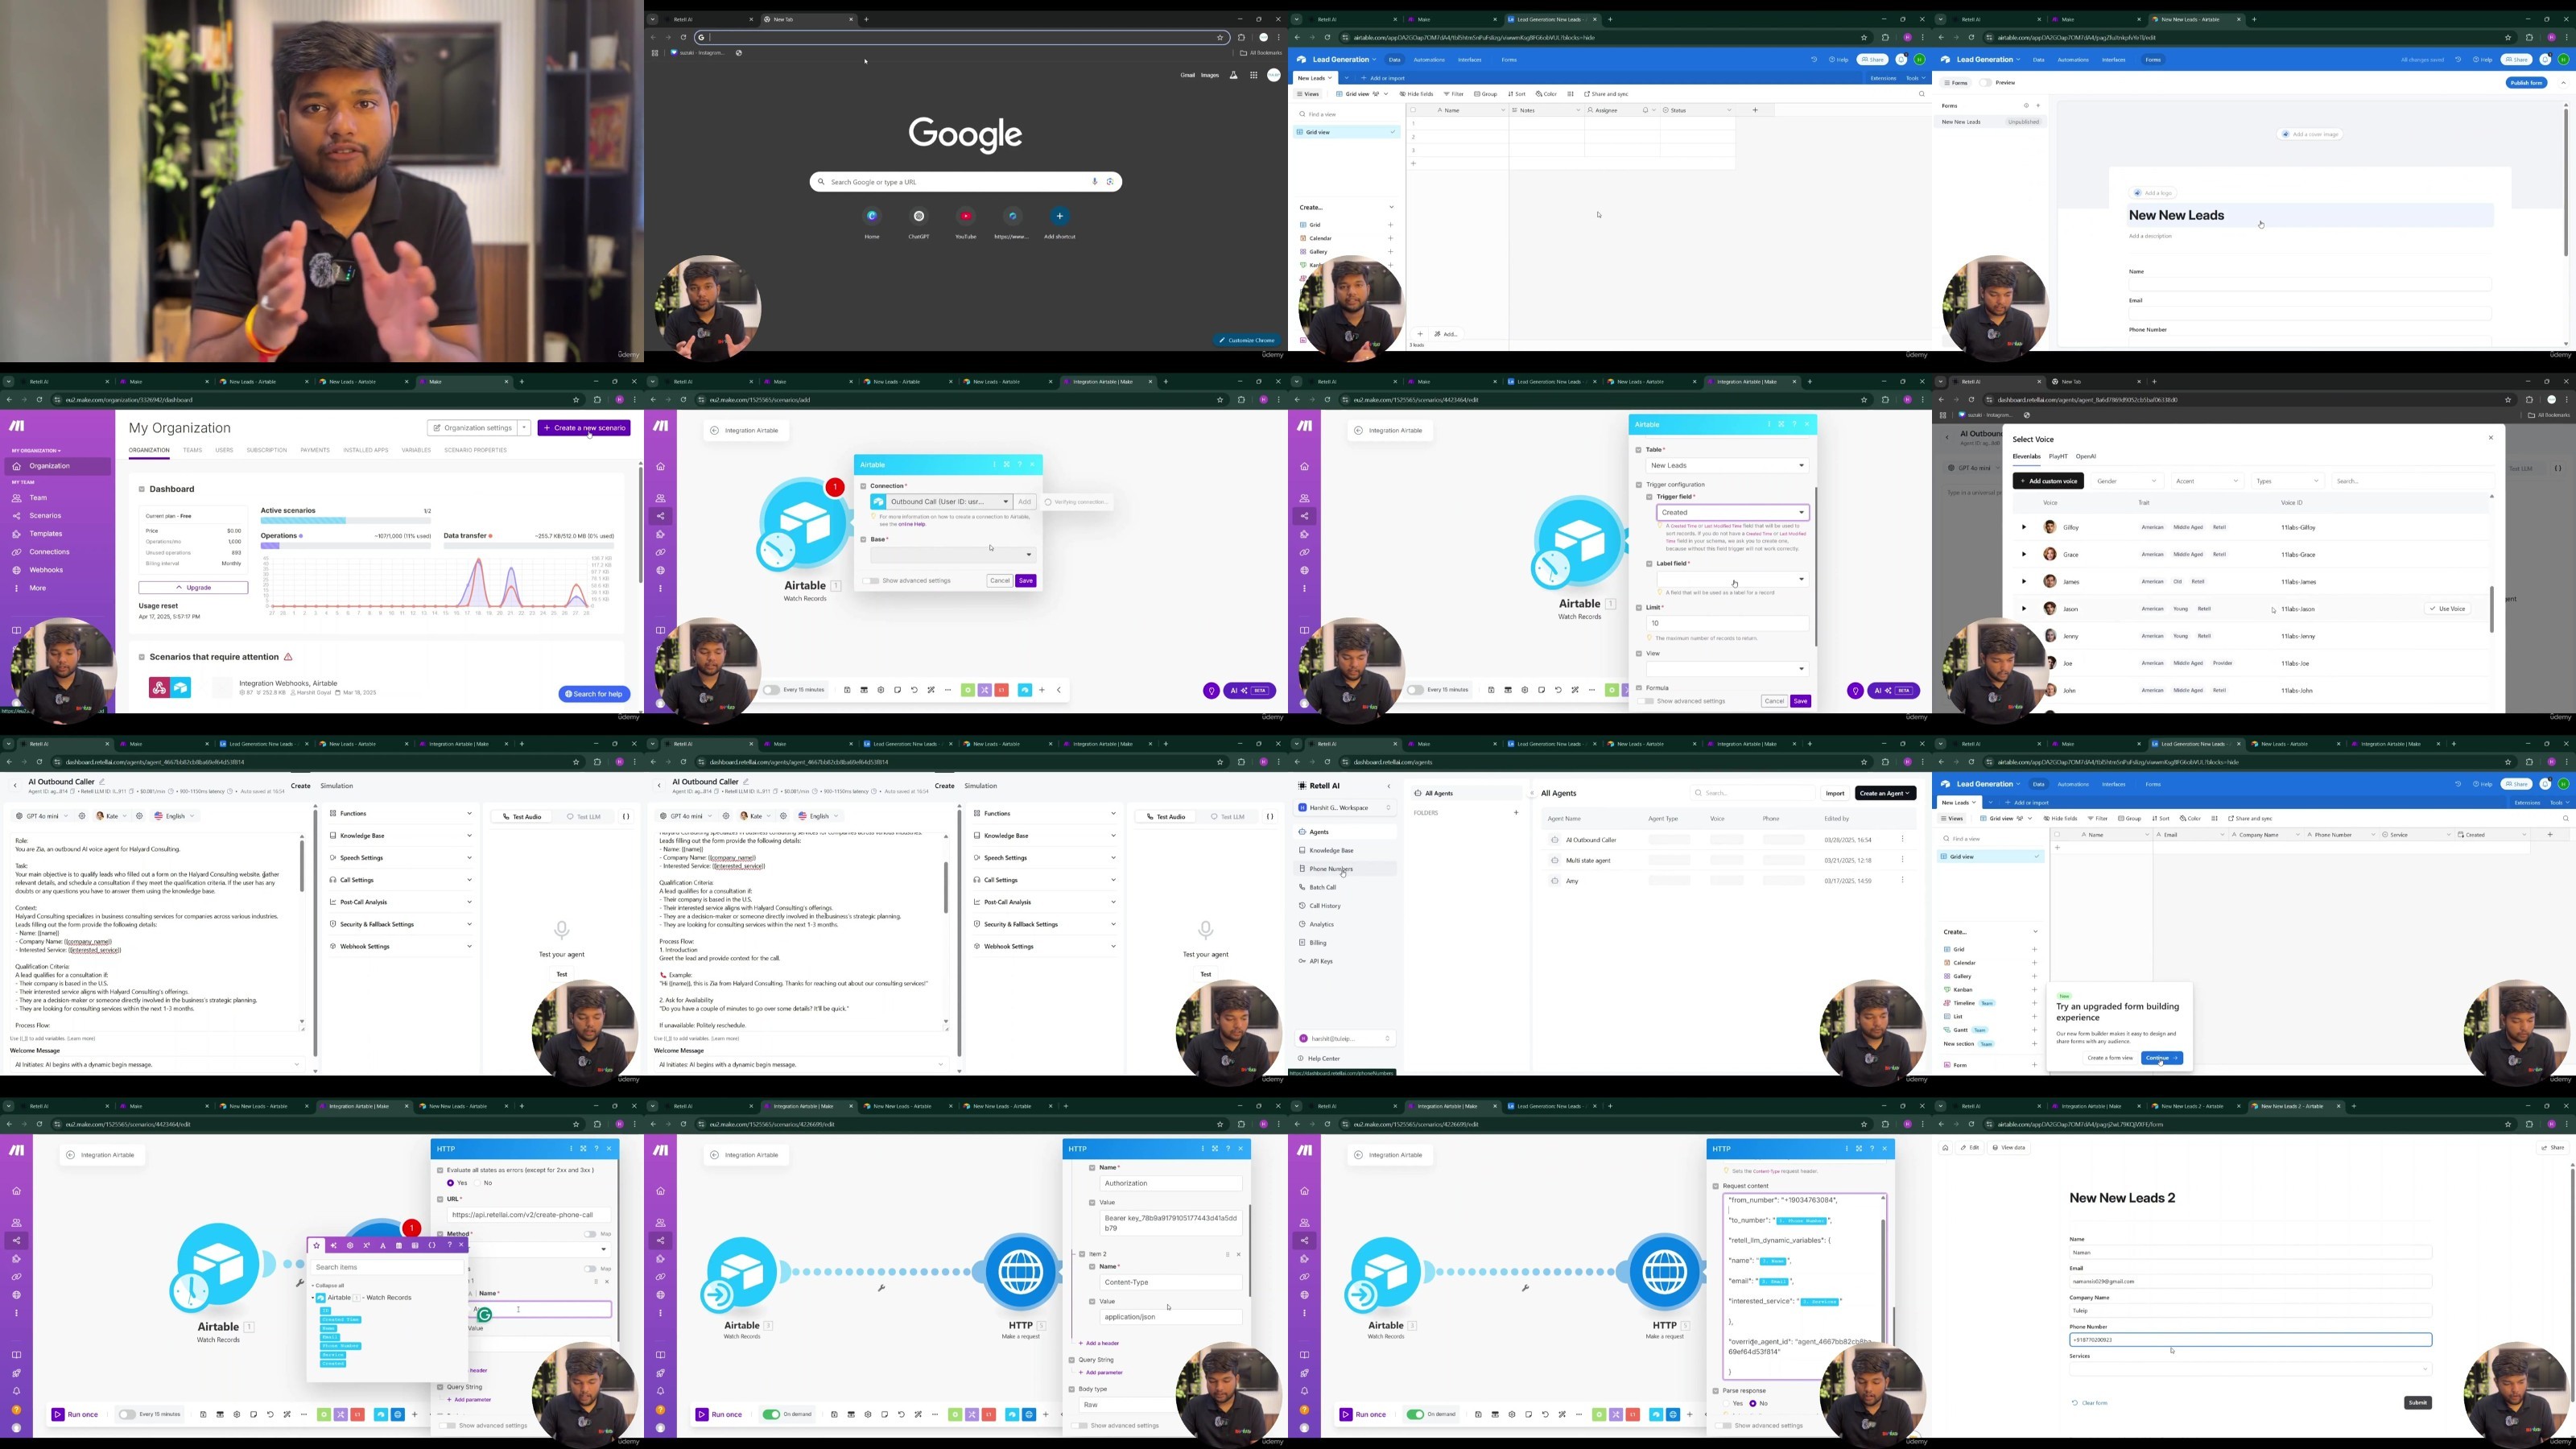Image resolution: width=2576 pixels, height=1449 pixels.
Task: Play the Gilfoy voice sample
Action: tap(2023, 527)
